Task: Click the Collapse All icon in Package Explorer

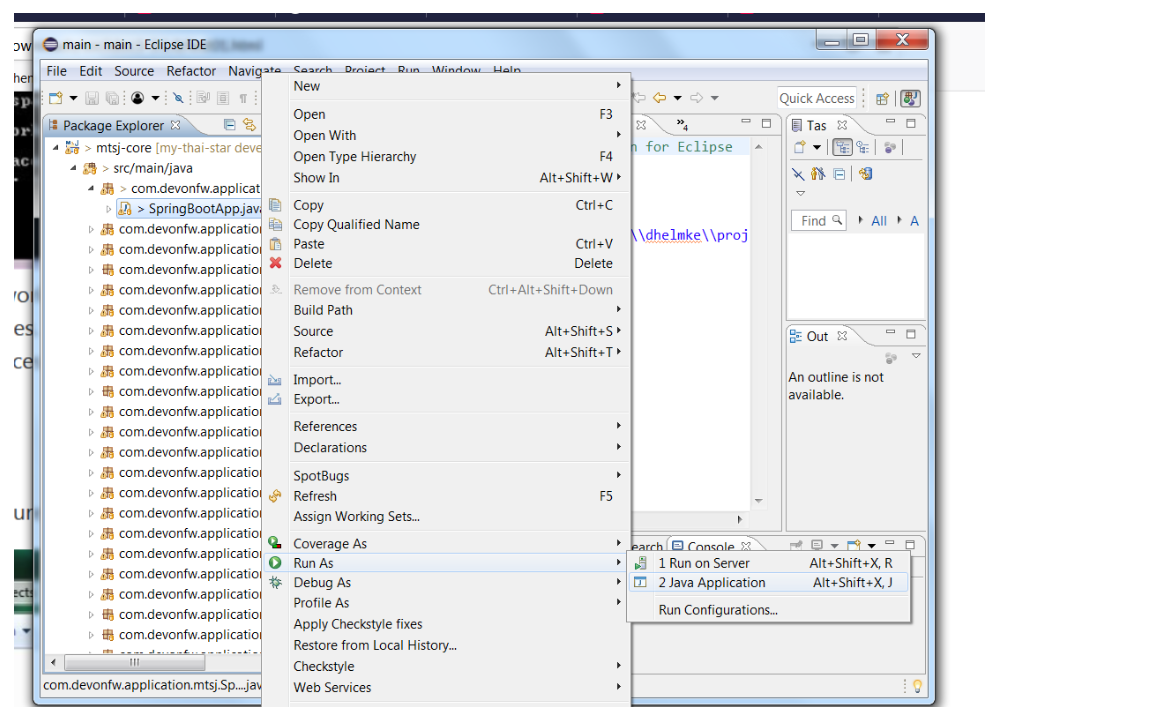Action: (x=229, y=126)
